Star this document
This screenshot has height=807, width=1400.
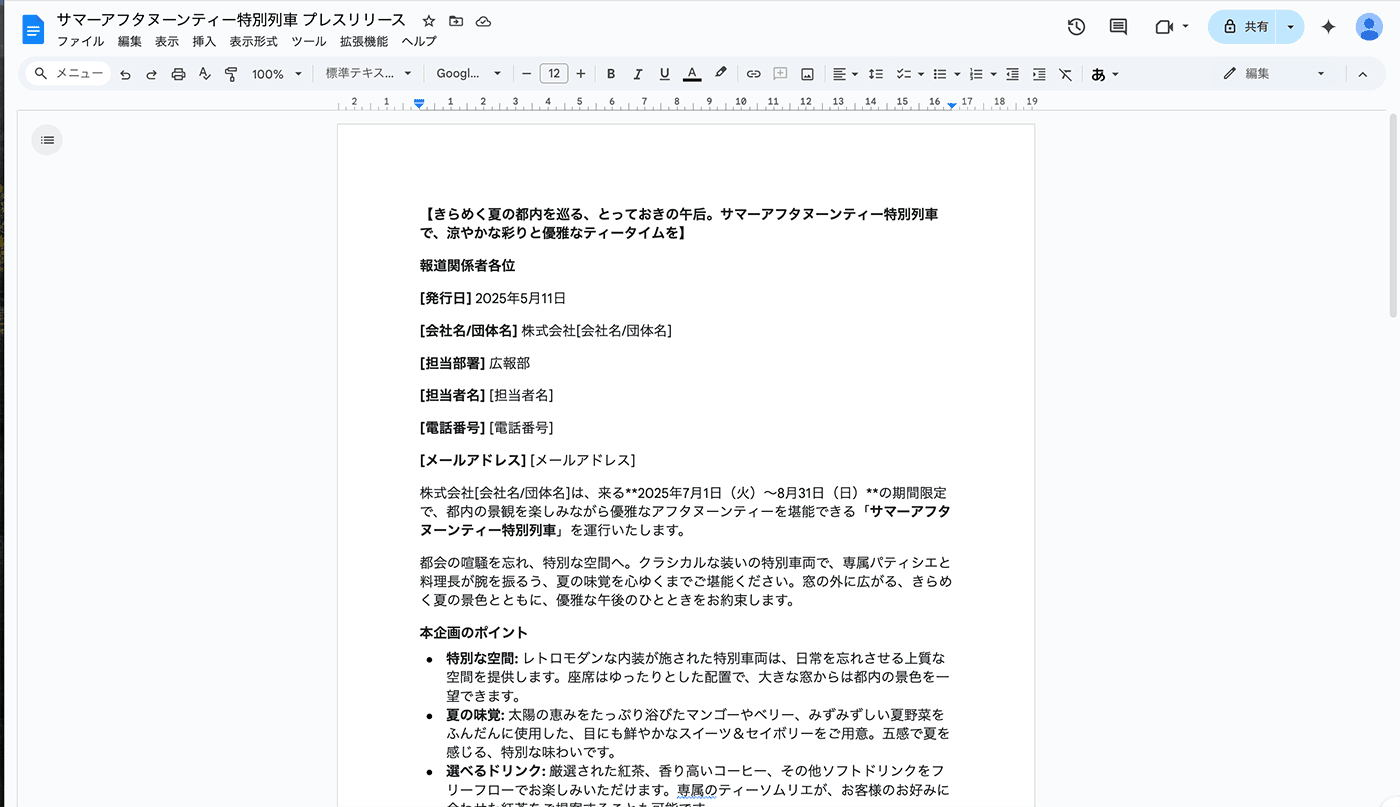(429, 20)
